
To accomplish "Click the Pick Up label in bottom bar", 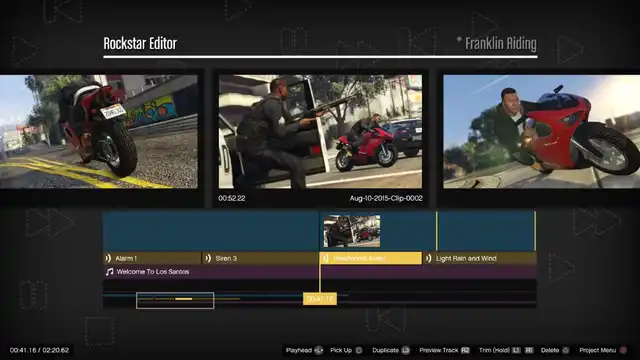I will (x=341, y=350).
